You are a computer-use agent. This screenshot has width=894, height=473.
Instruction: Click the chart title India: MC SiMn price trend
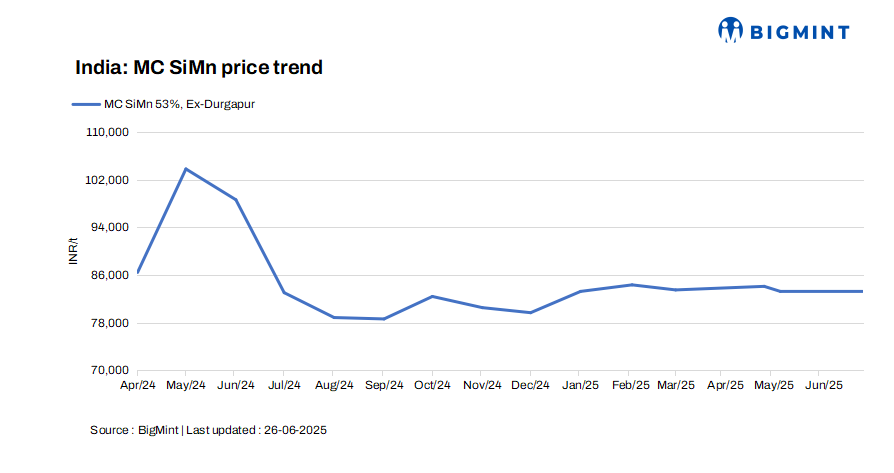pos(199,68)
